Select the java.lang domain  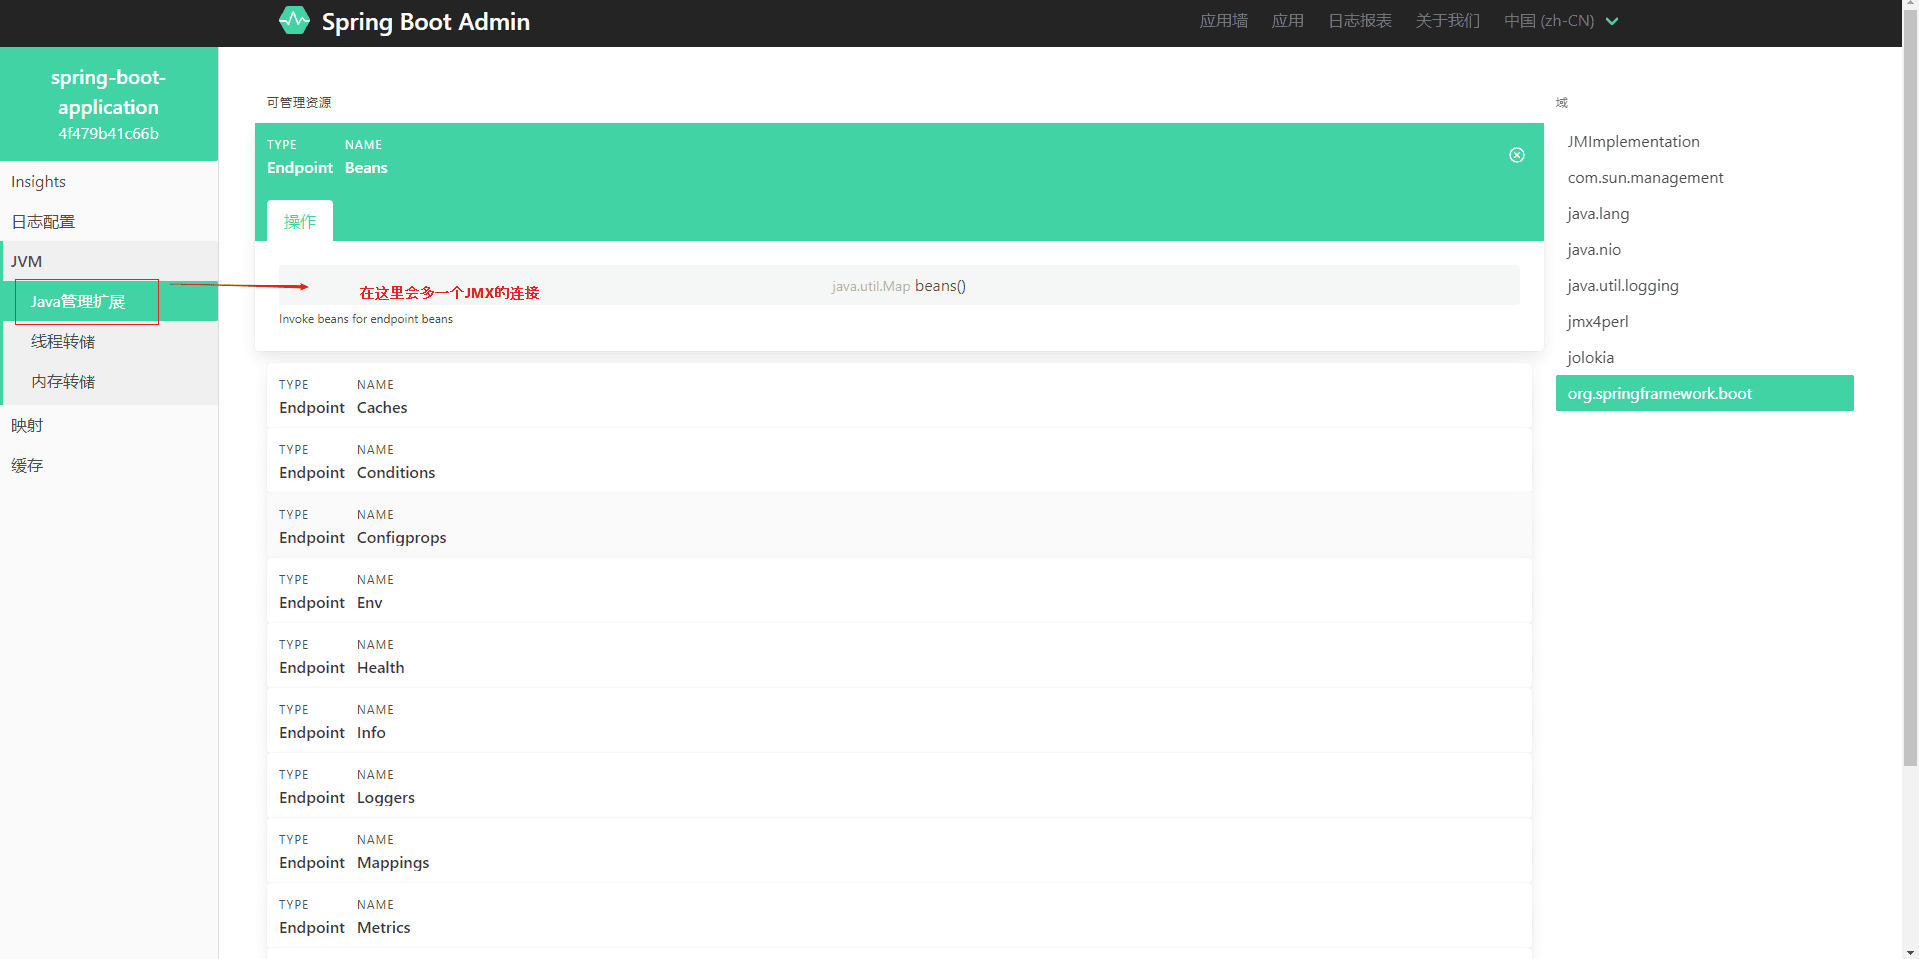pyautogui.click(x=1598, y=214)
